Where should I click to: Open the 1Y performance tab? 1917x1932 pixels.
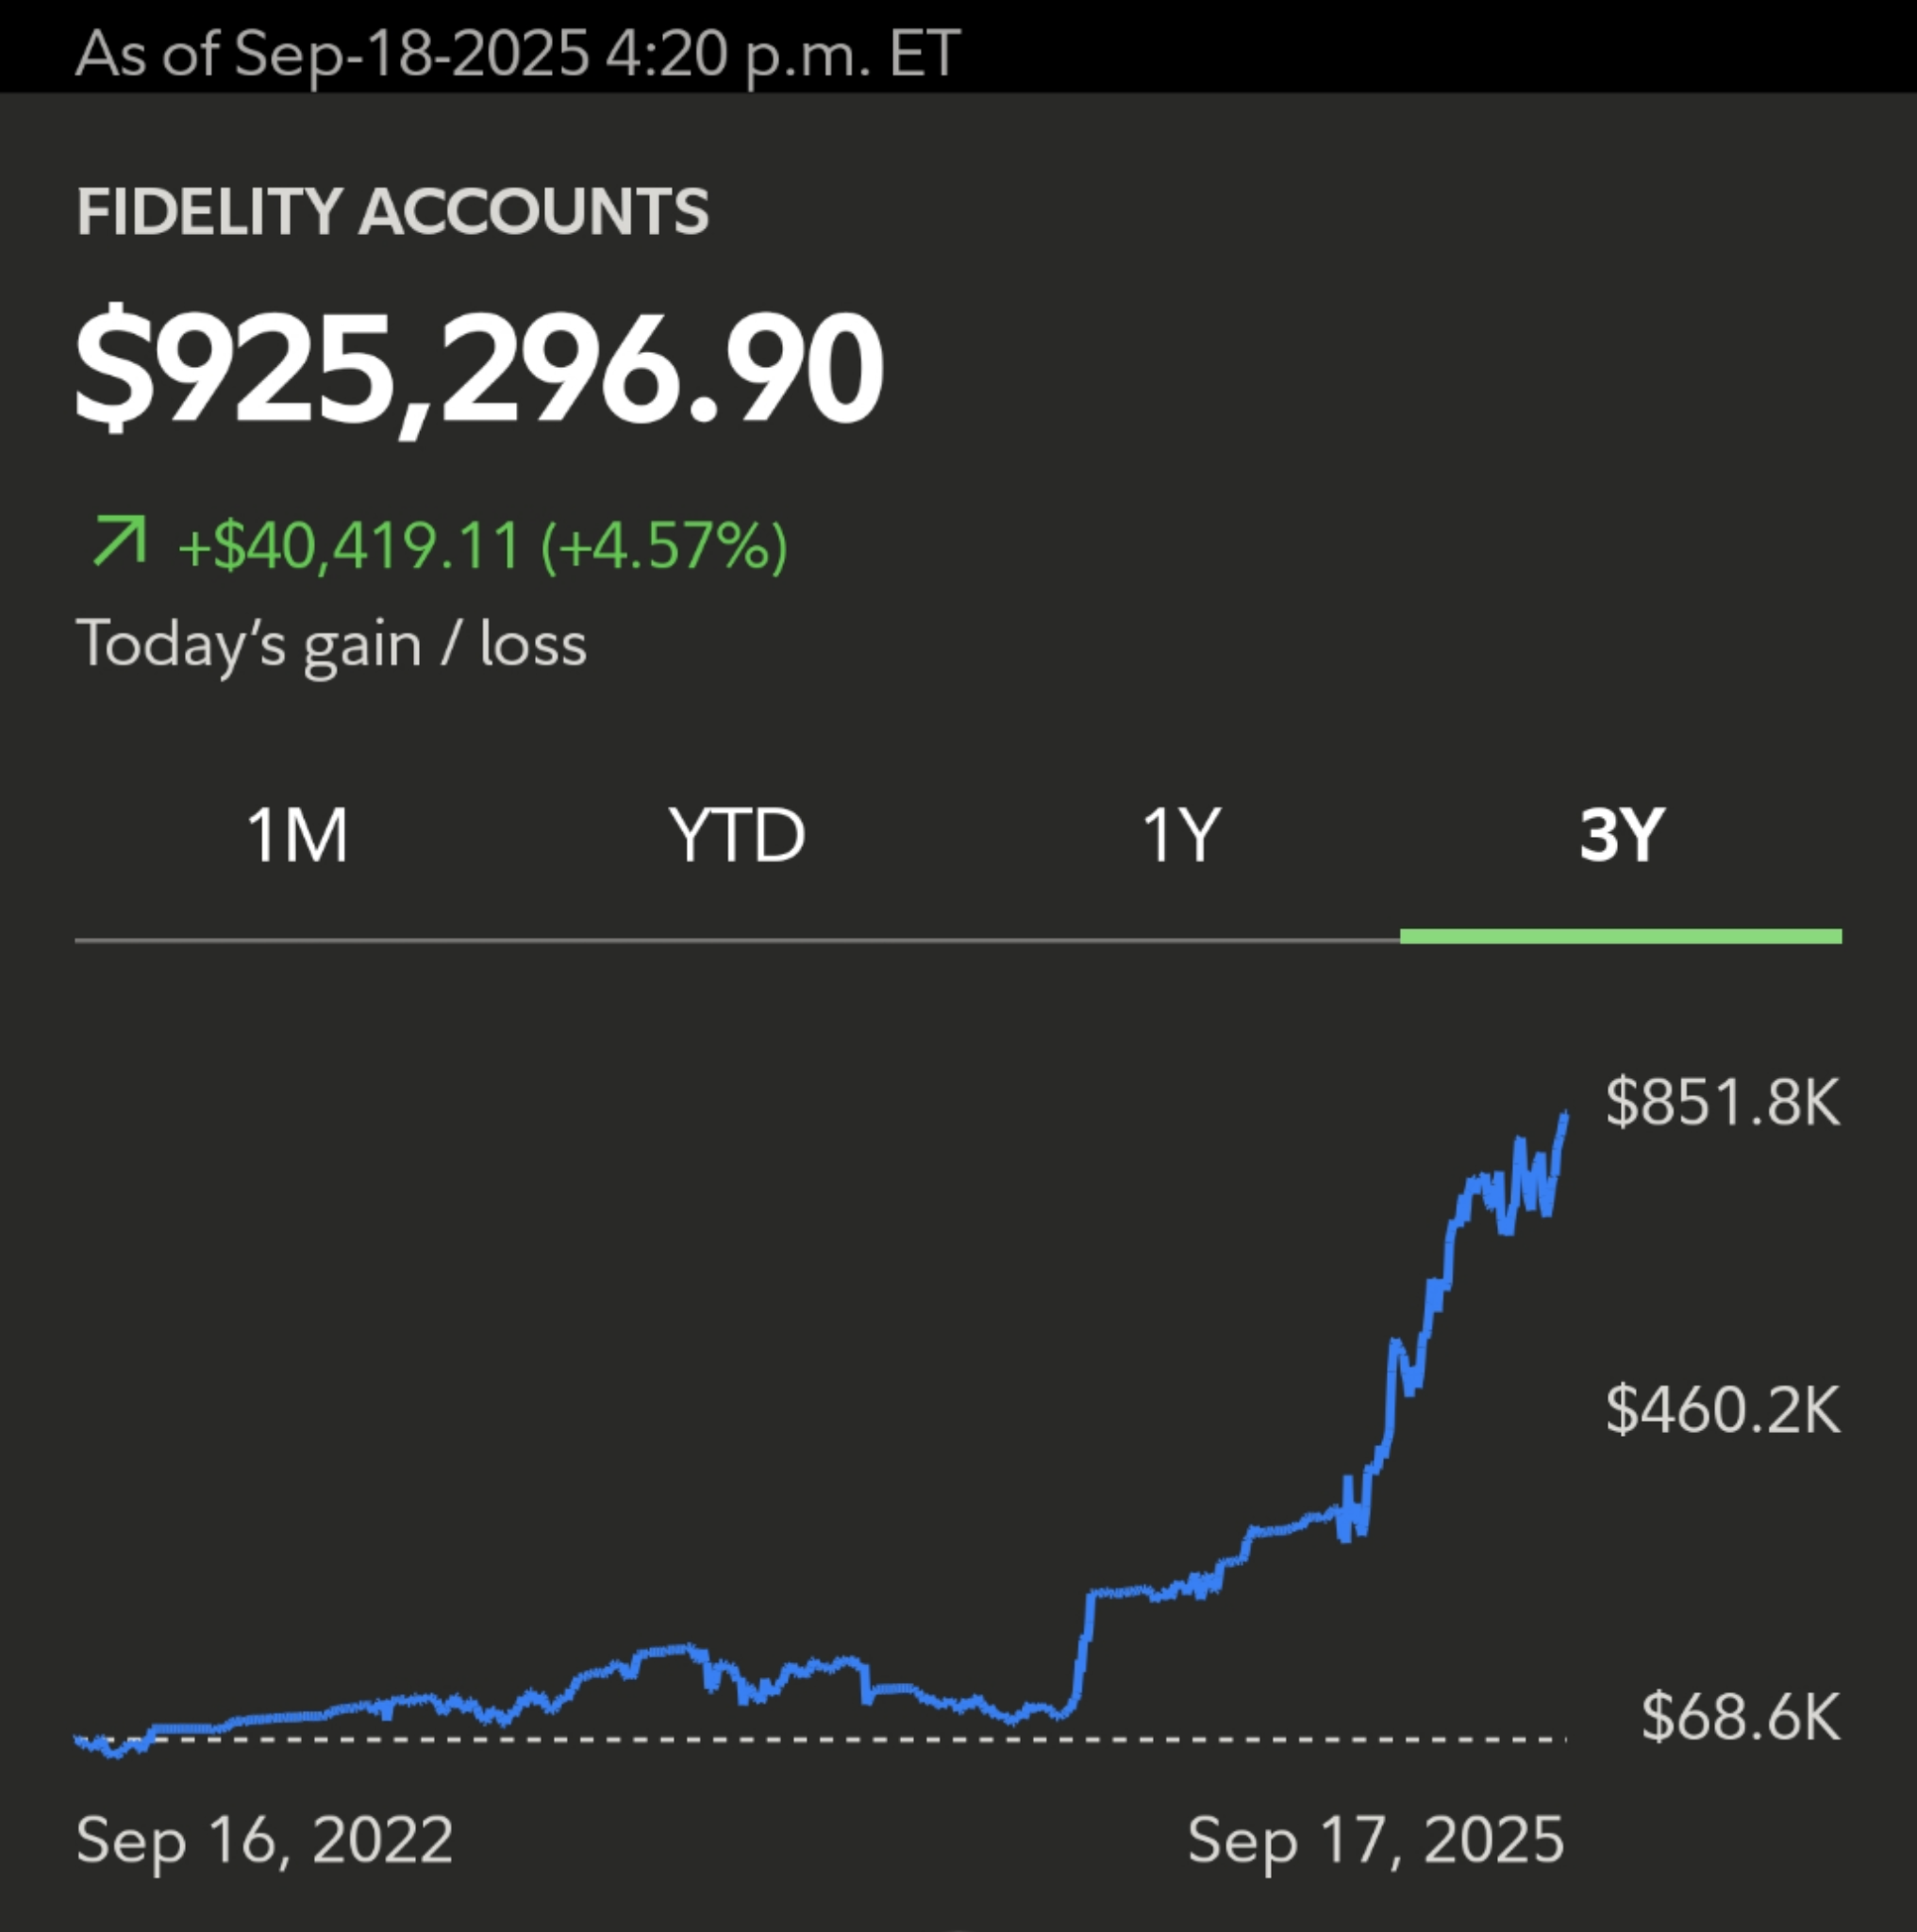coord(1181,835)
